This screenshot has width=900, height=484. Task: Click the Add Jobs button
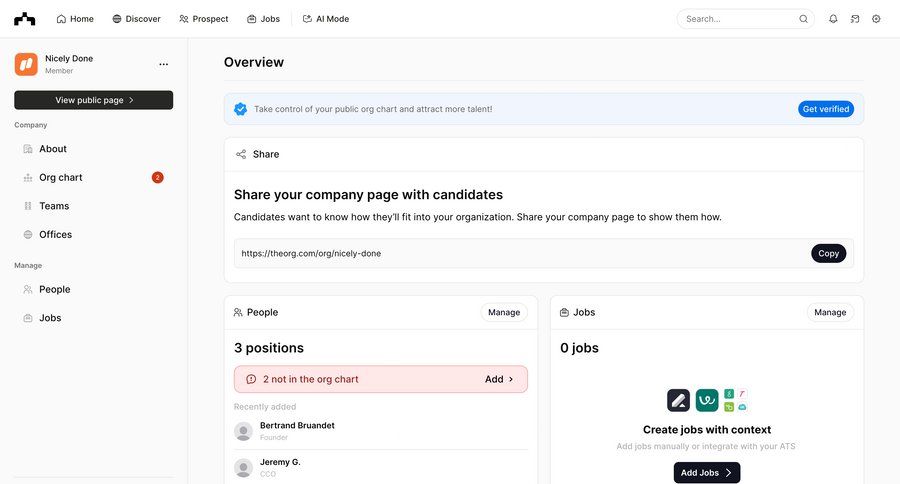point(707,473)
